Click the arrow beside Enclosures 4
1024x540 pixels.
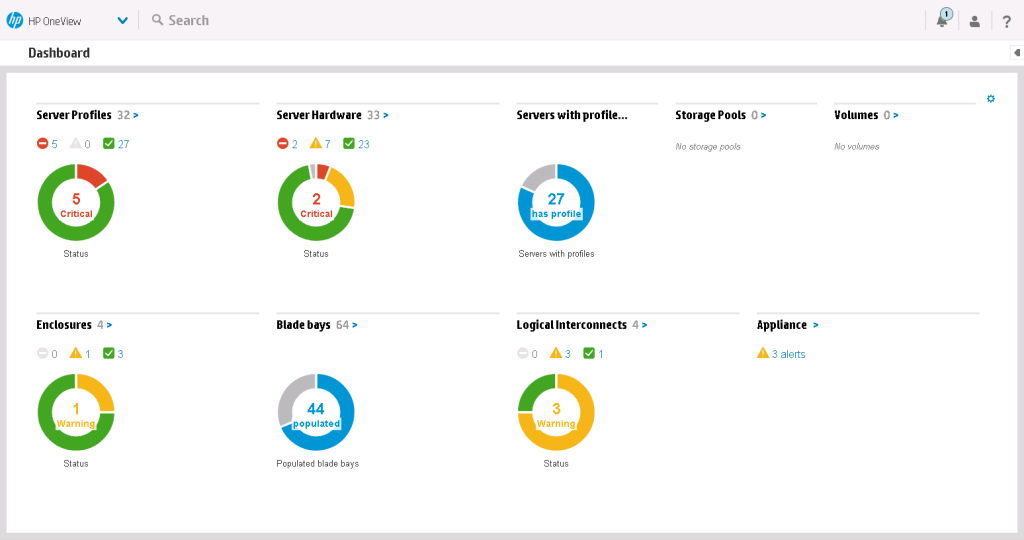[x=109, y=325]
